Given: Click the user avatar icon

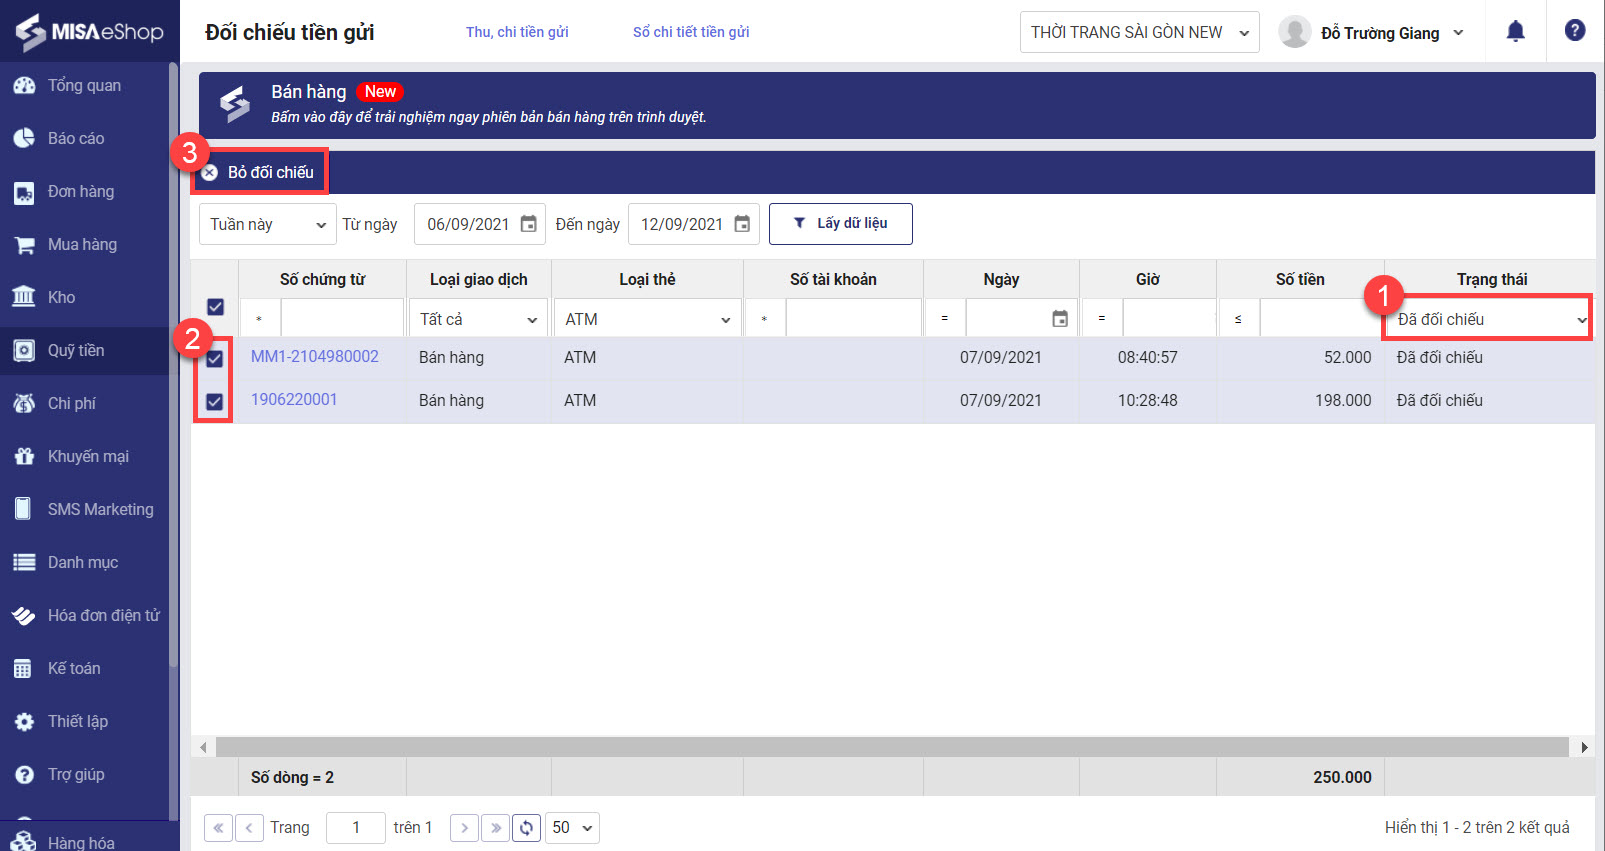Looking at the screenshot, I should pyautogui.click(x=1295, y=32).
